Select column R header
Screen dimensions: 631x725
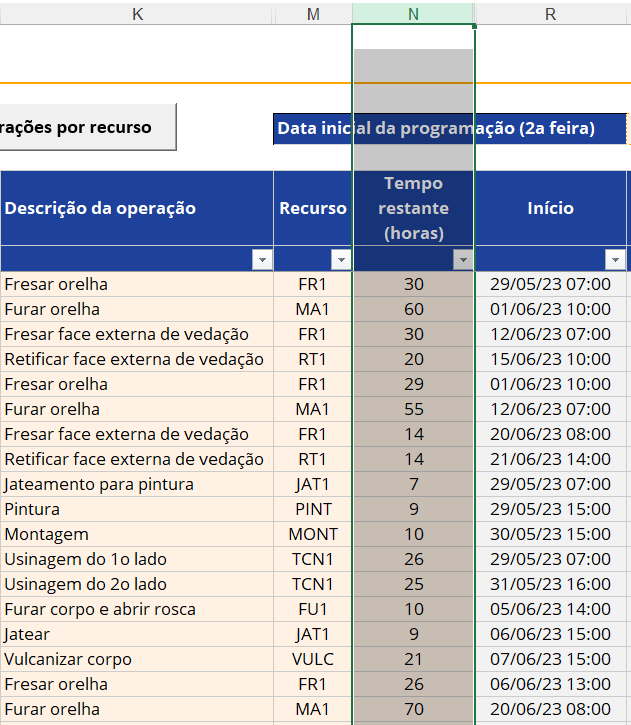551,13
